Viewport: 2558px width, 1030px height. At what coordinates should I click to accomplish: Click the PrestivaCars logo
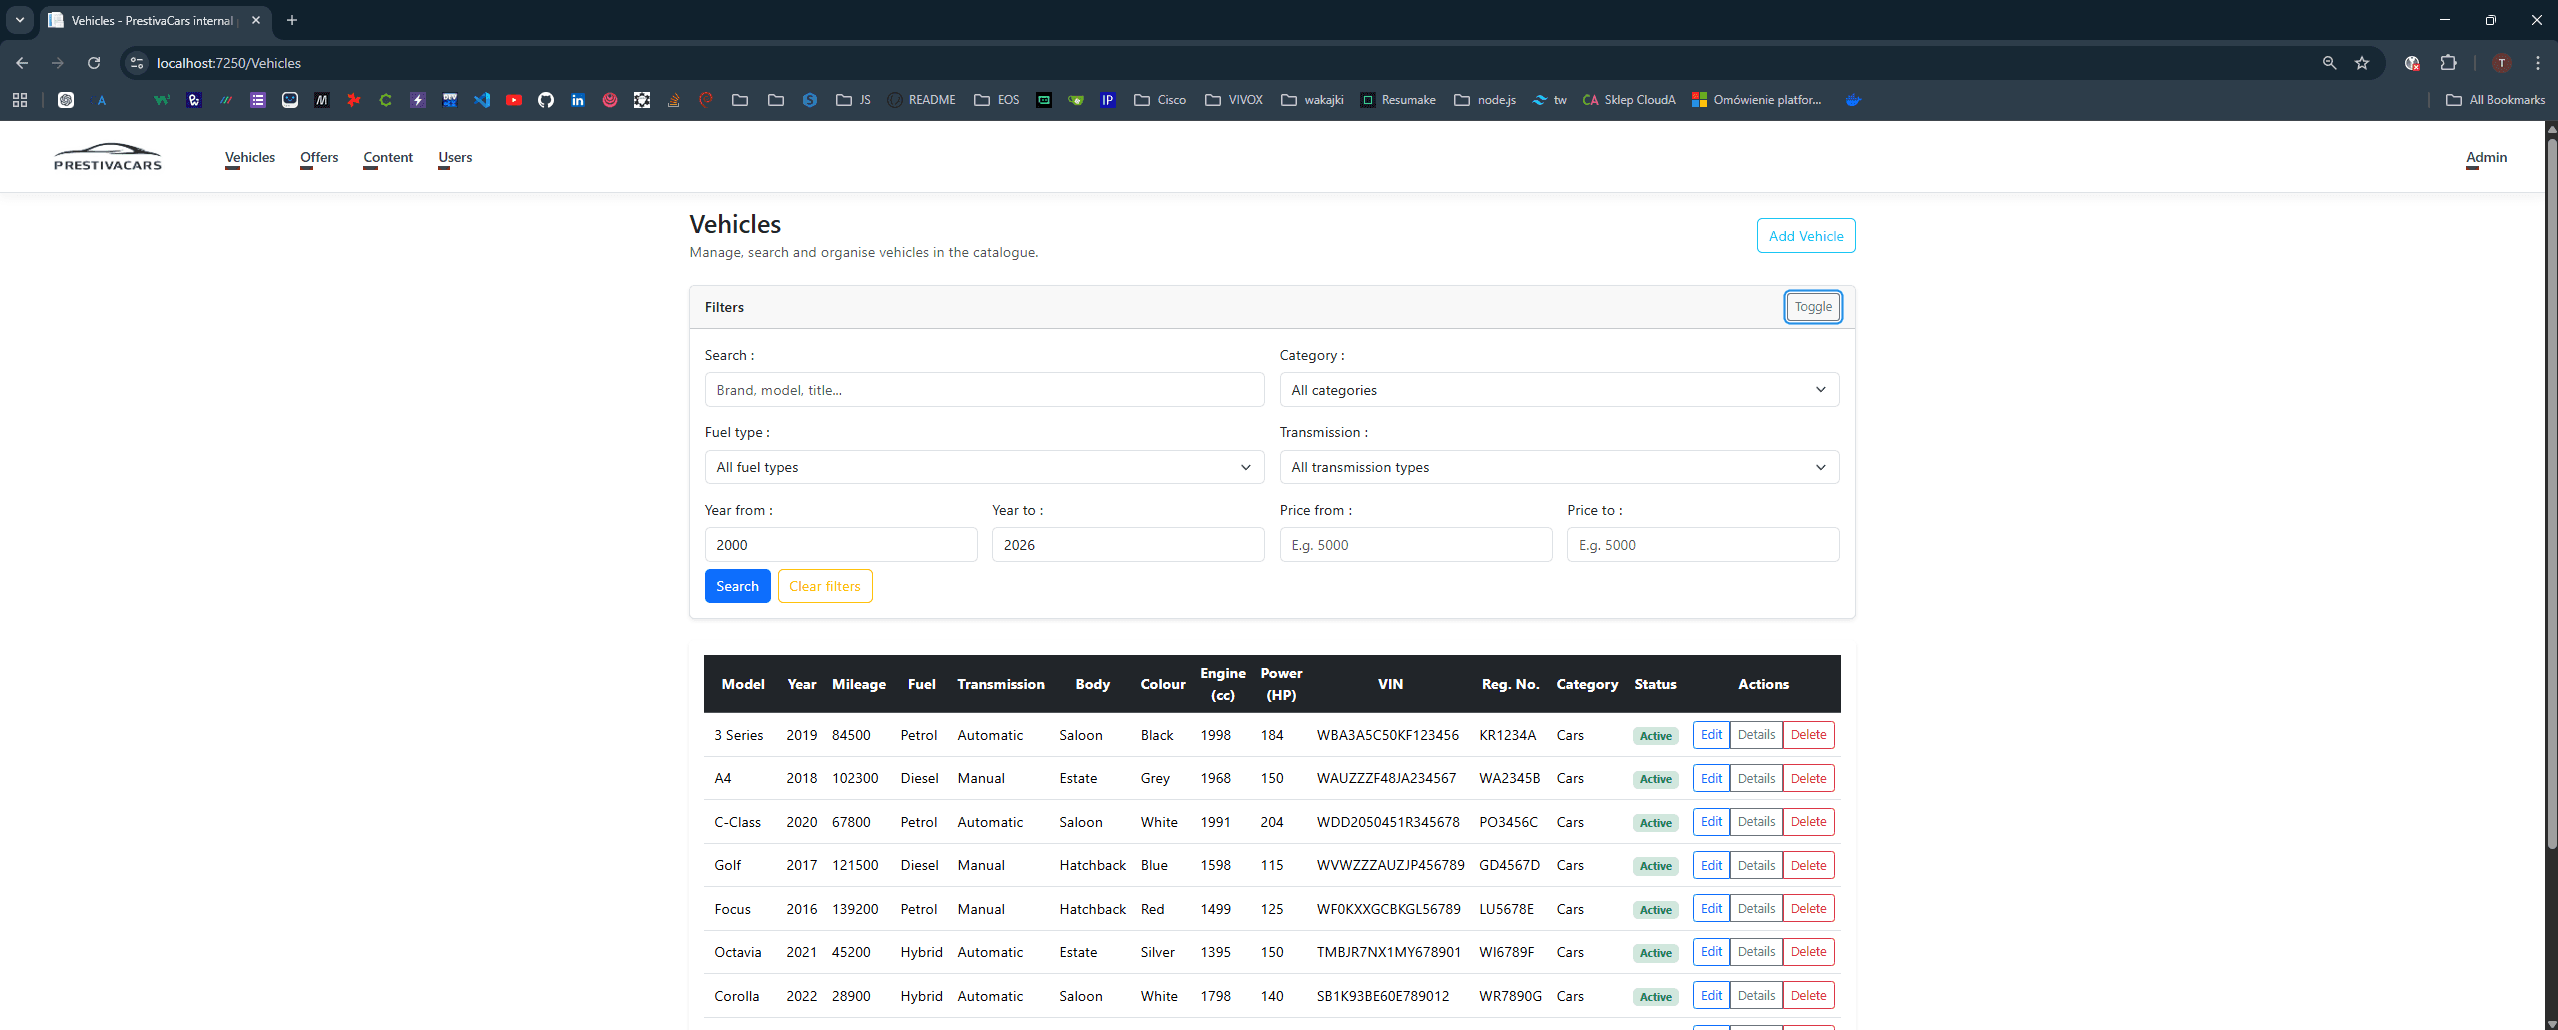(108, 157)
